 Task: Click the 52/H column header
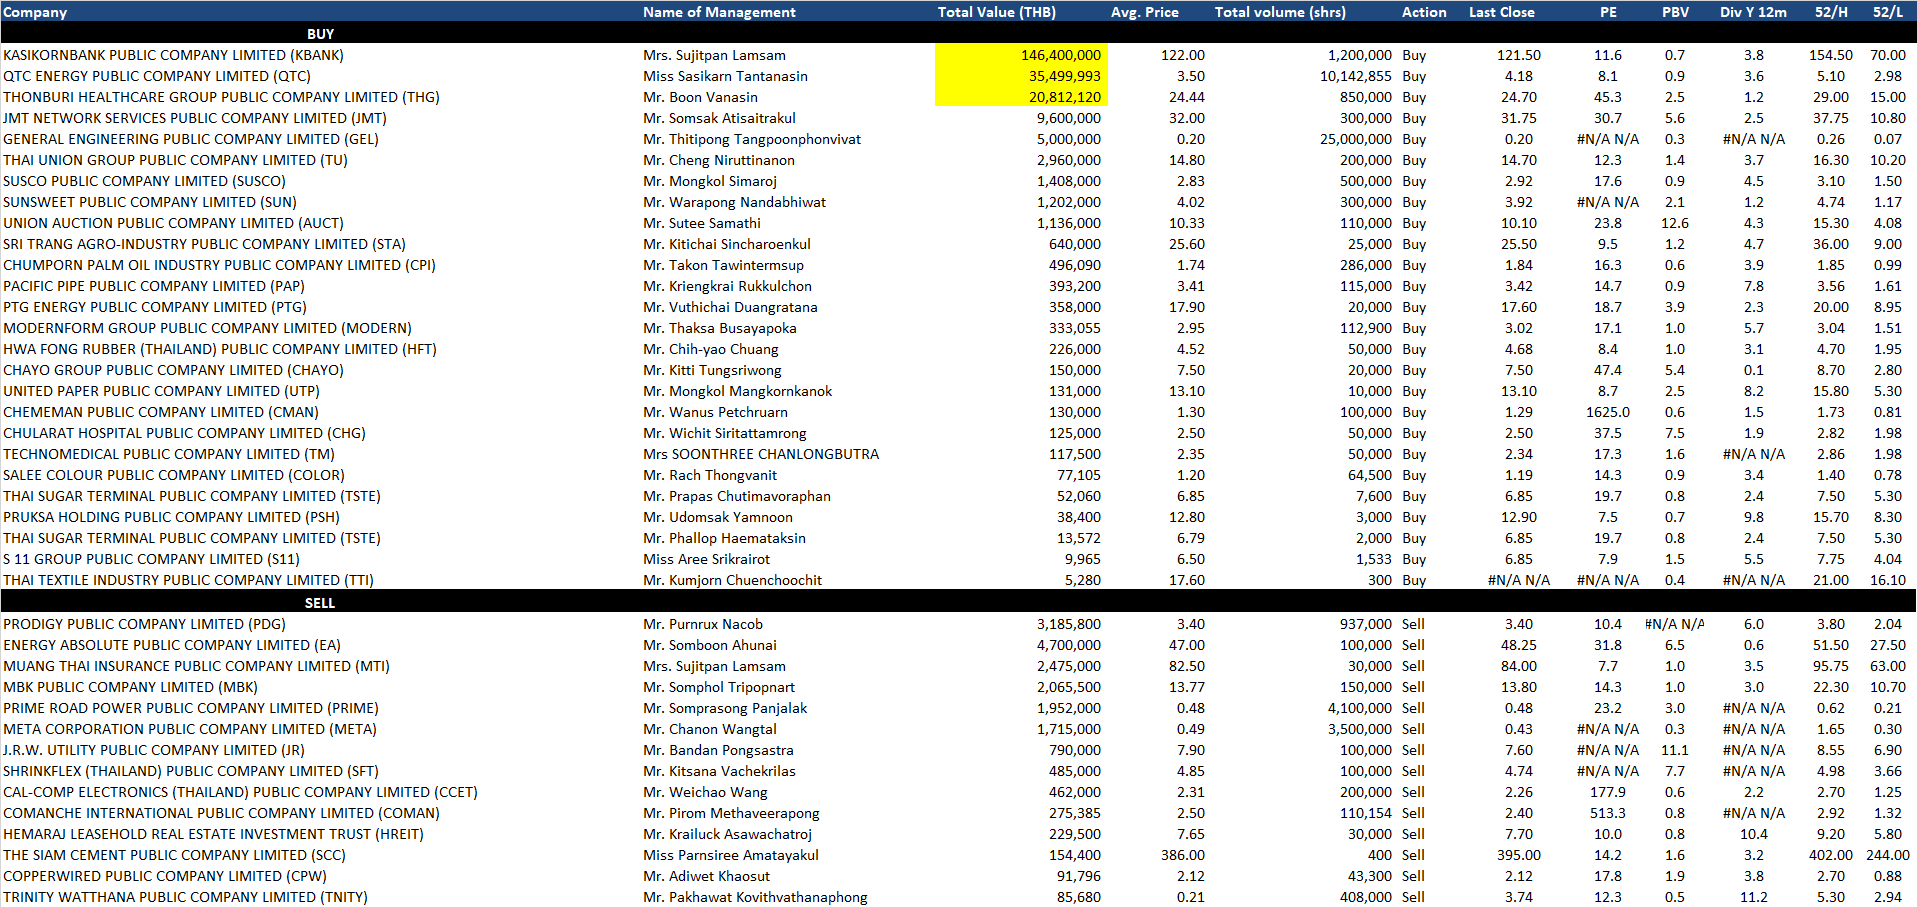click(1830, 12)
